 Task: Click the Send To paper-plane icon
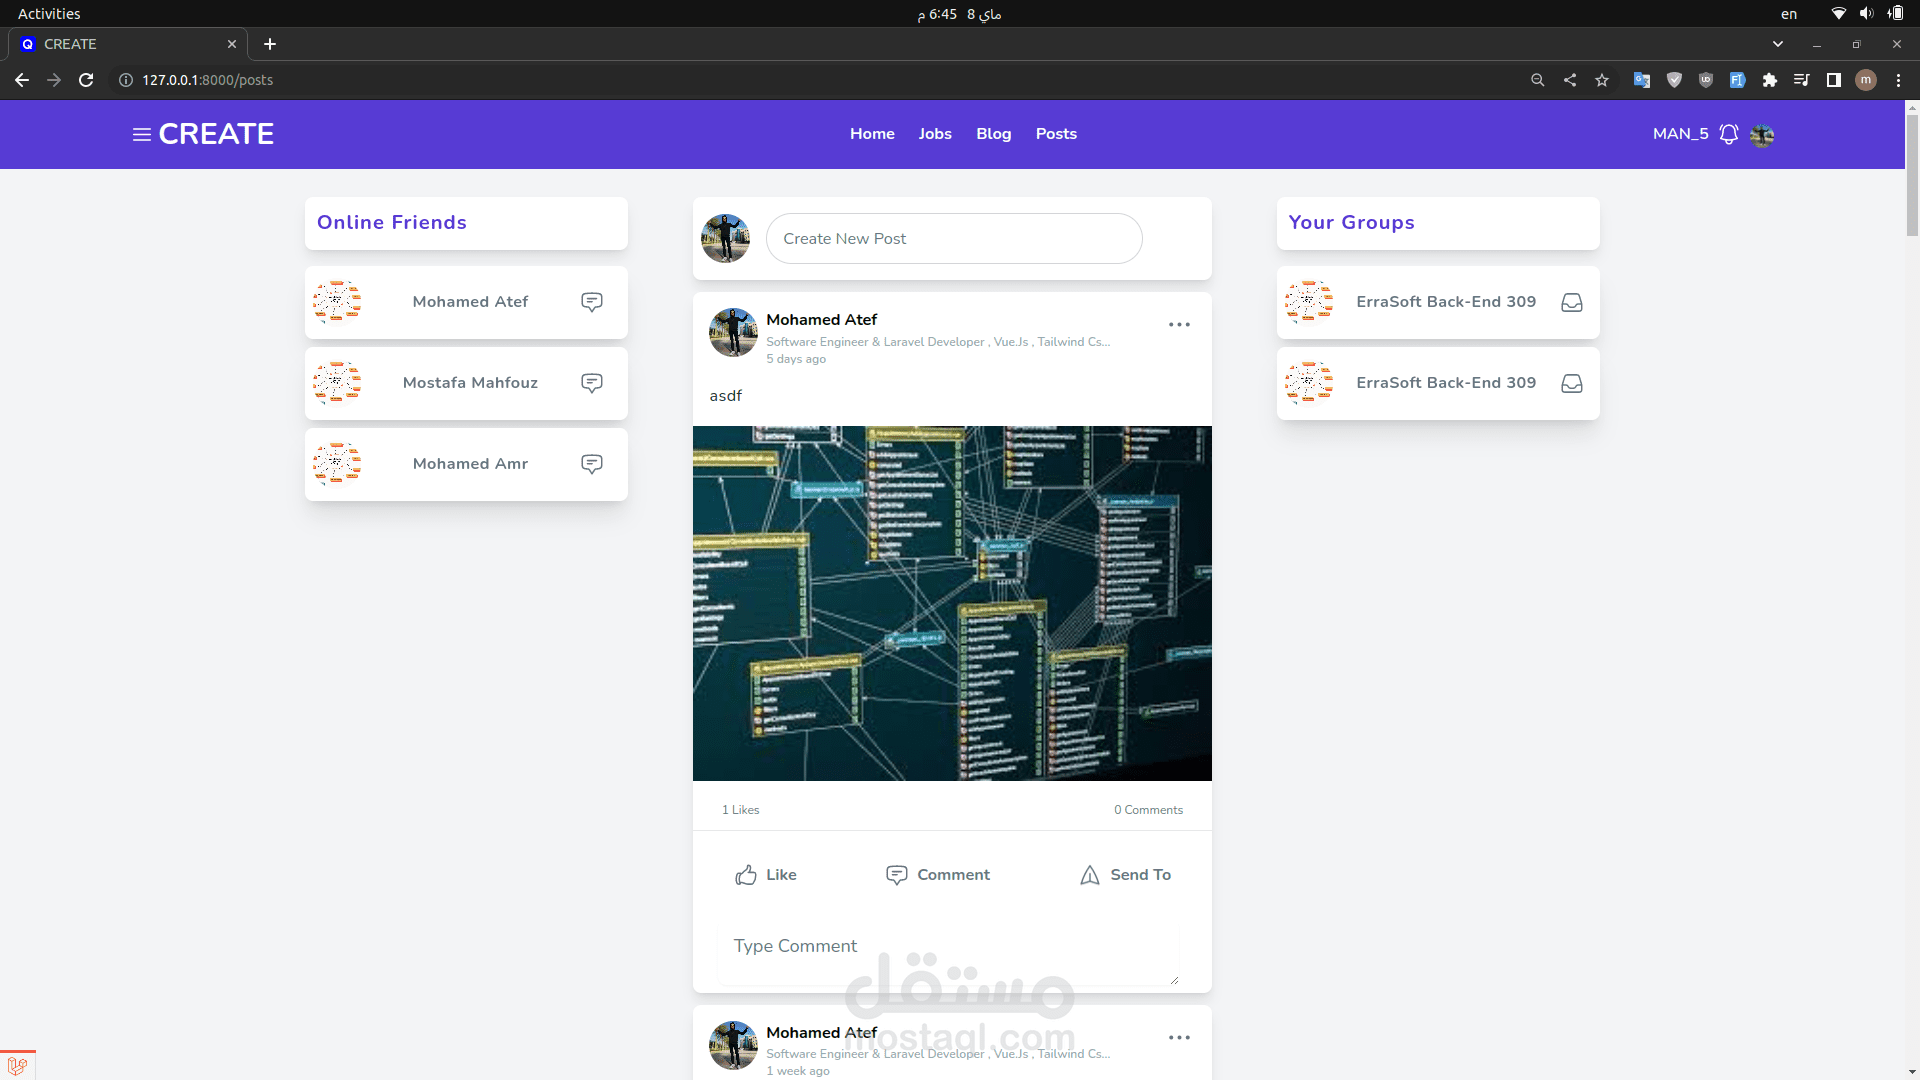(x=1090, y=875)
